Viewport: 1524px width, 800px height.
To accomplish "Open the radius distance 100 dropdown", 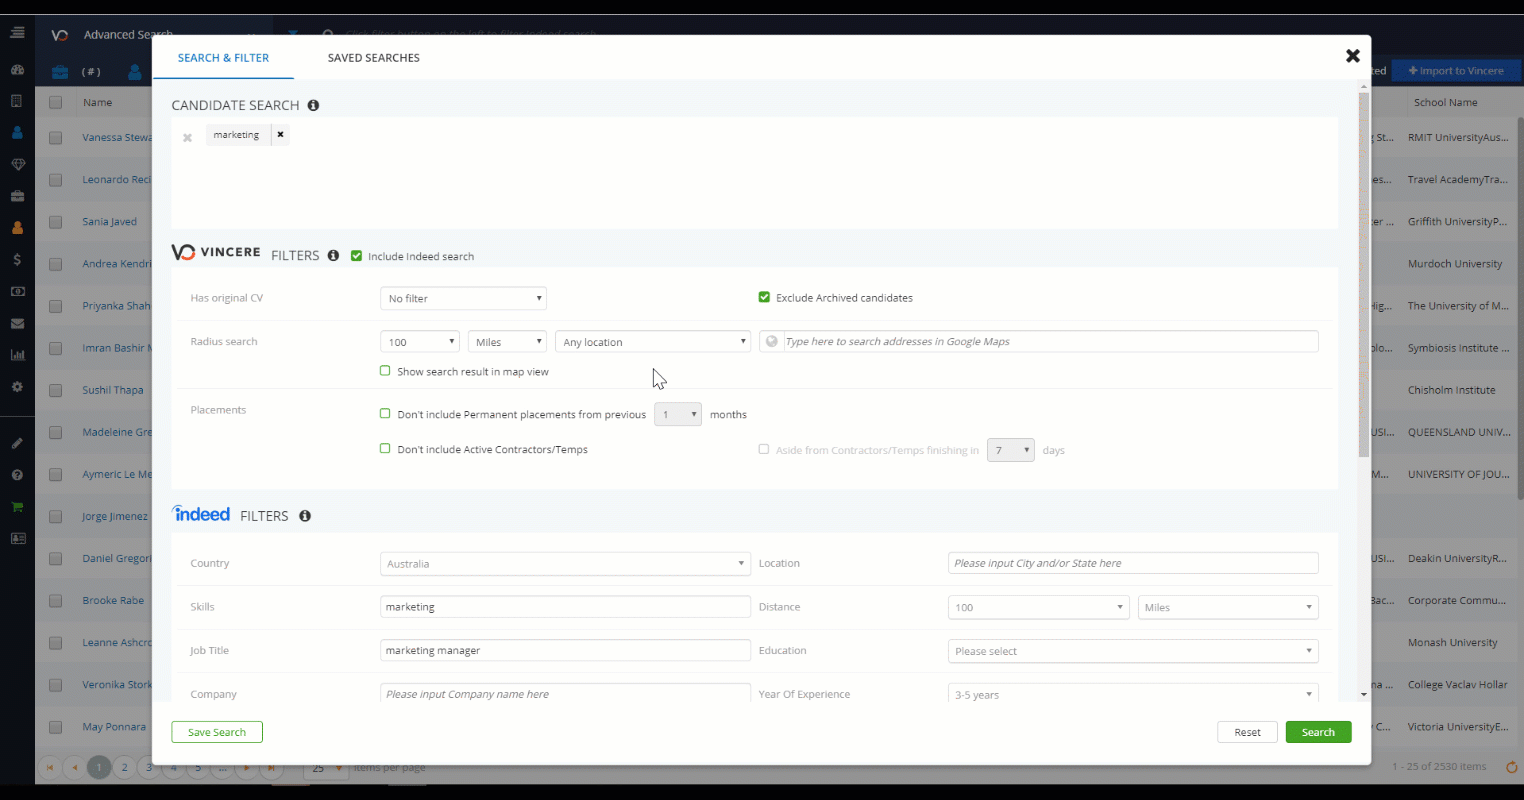I will click(x=420, y=342).
